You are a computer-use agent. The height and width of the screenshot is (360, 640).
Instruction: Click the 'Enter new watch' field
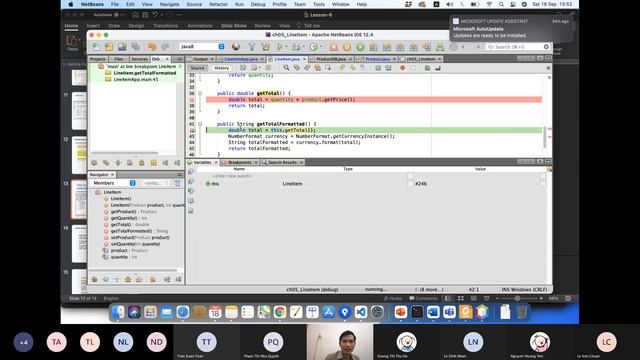(x=232, y=176)
